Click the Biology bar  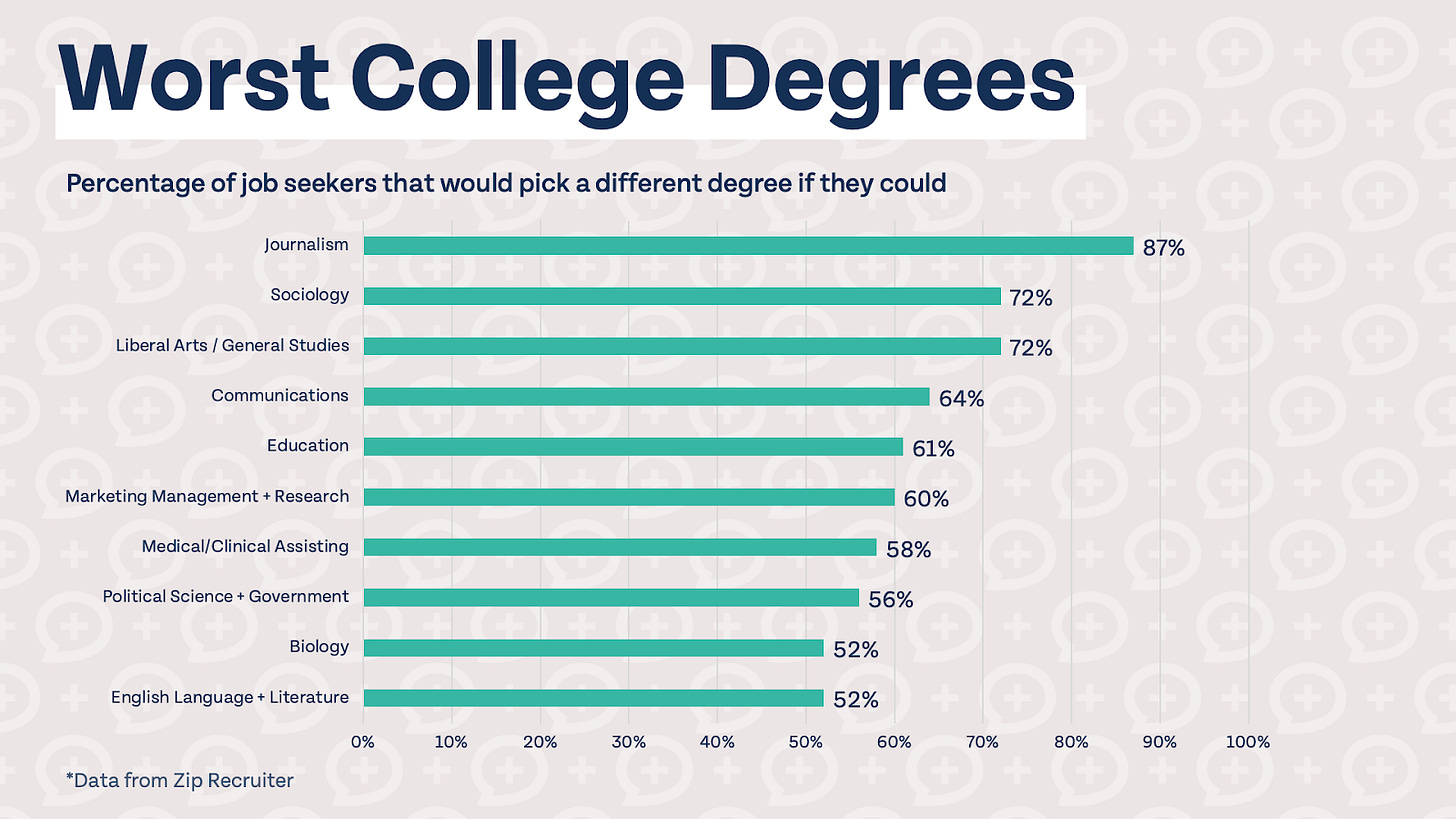[593, 648]
